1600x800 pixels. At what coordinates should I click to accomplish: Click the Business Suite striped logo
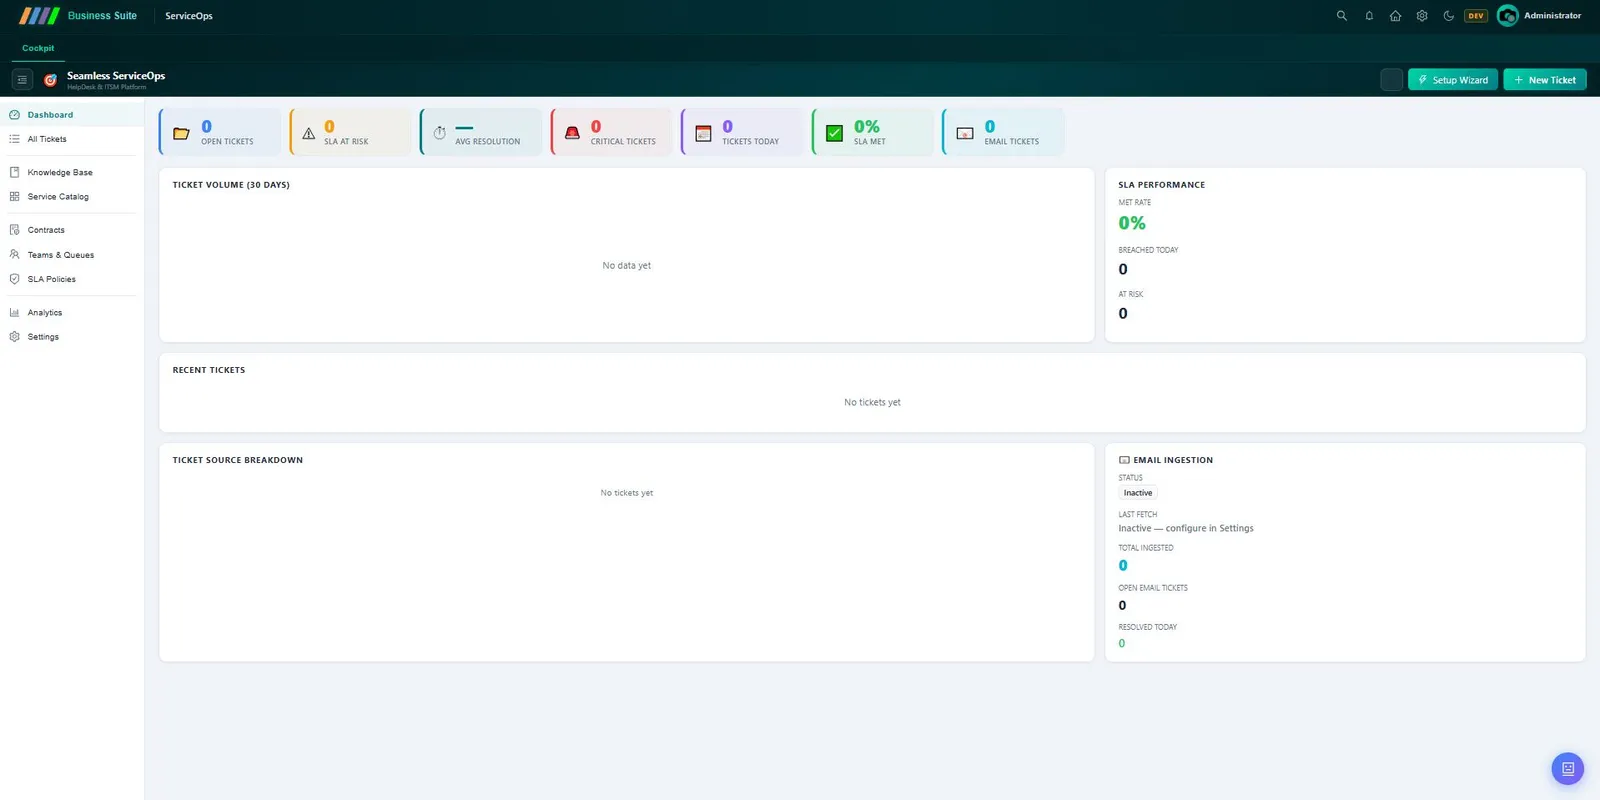pyautogui.click(x=39, y=16)
